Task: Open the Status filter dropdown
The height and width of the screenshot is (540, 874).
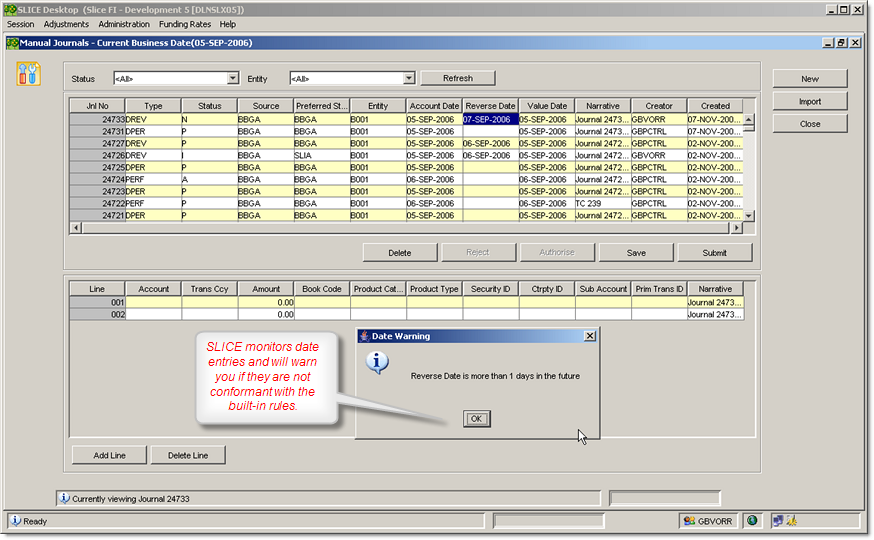Action: 233,78
